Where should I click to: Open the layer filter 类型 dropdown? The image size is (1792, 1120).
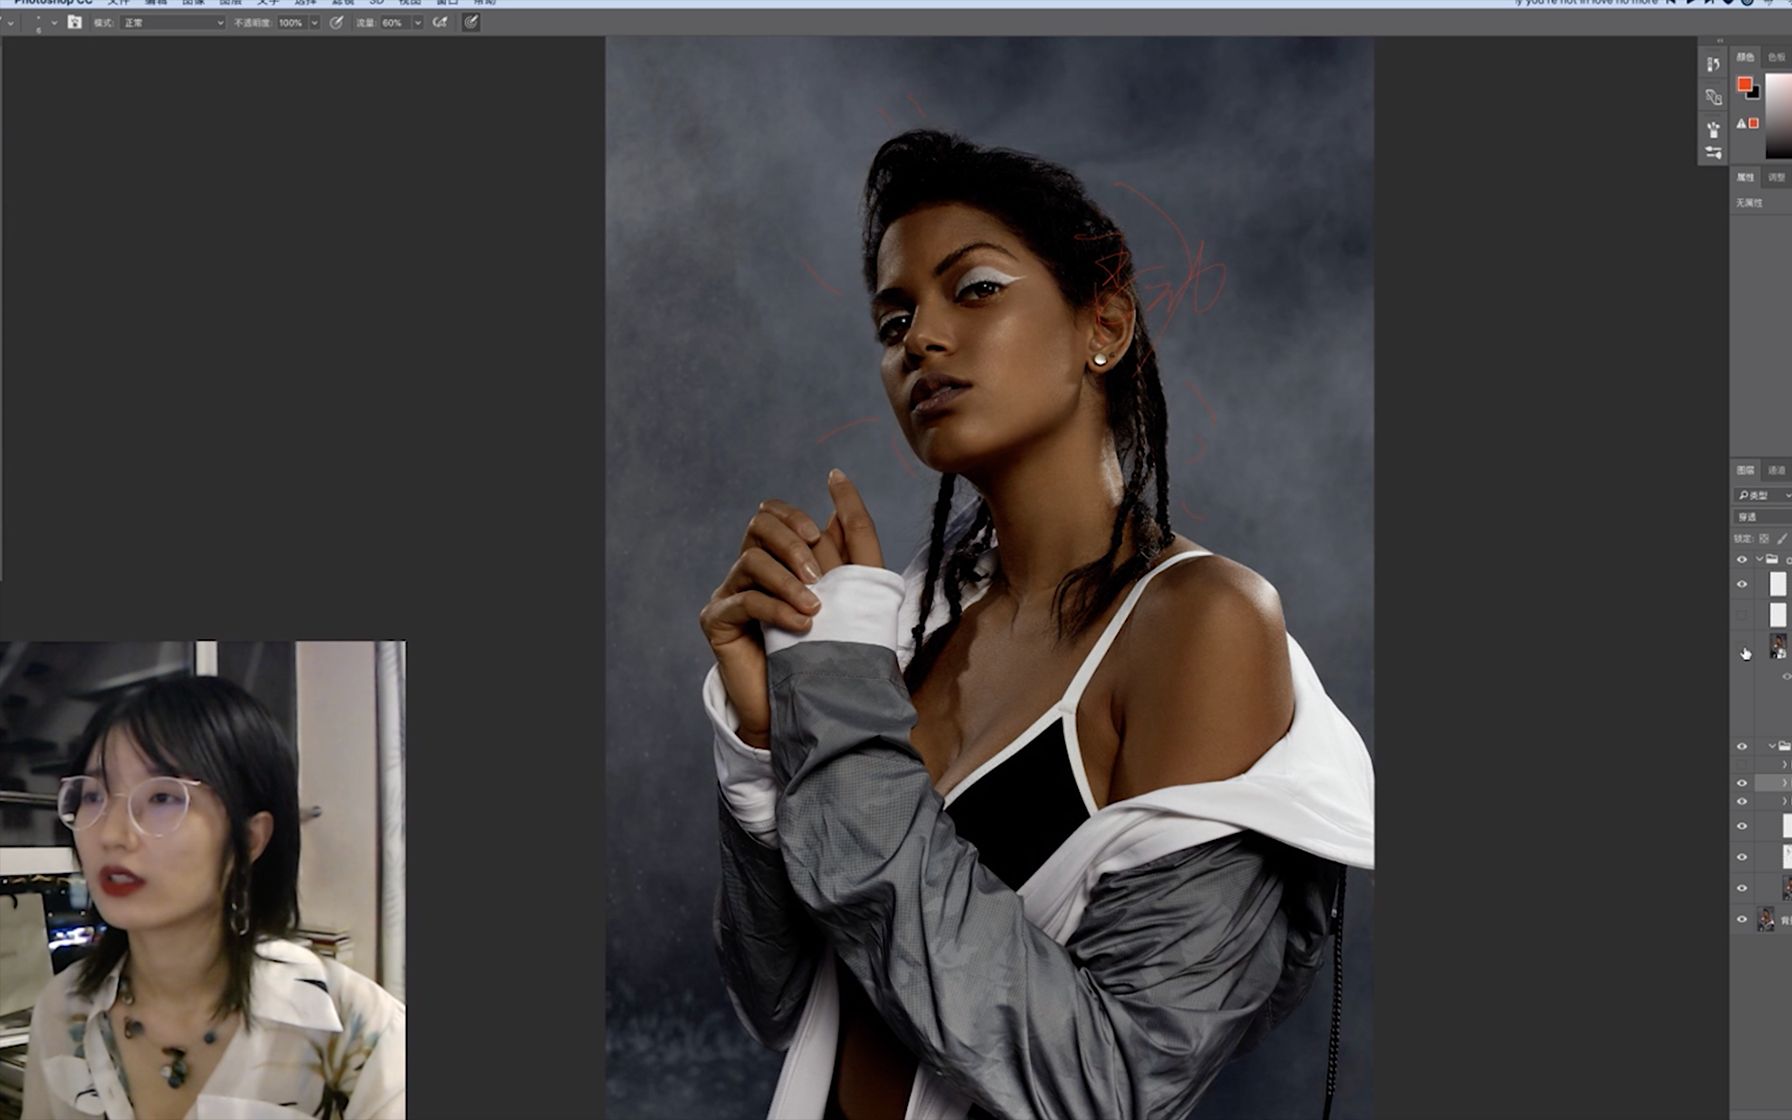[1763, 495]
